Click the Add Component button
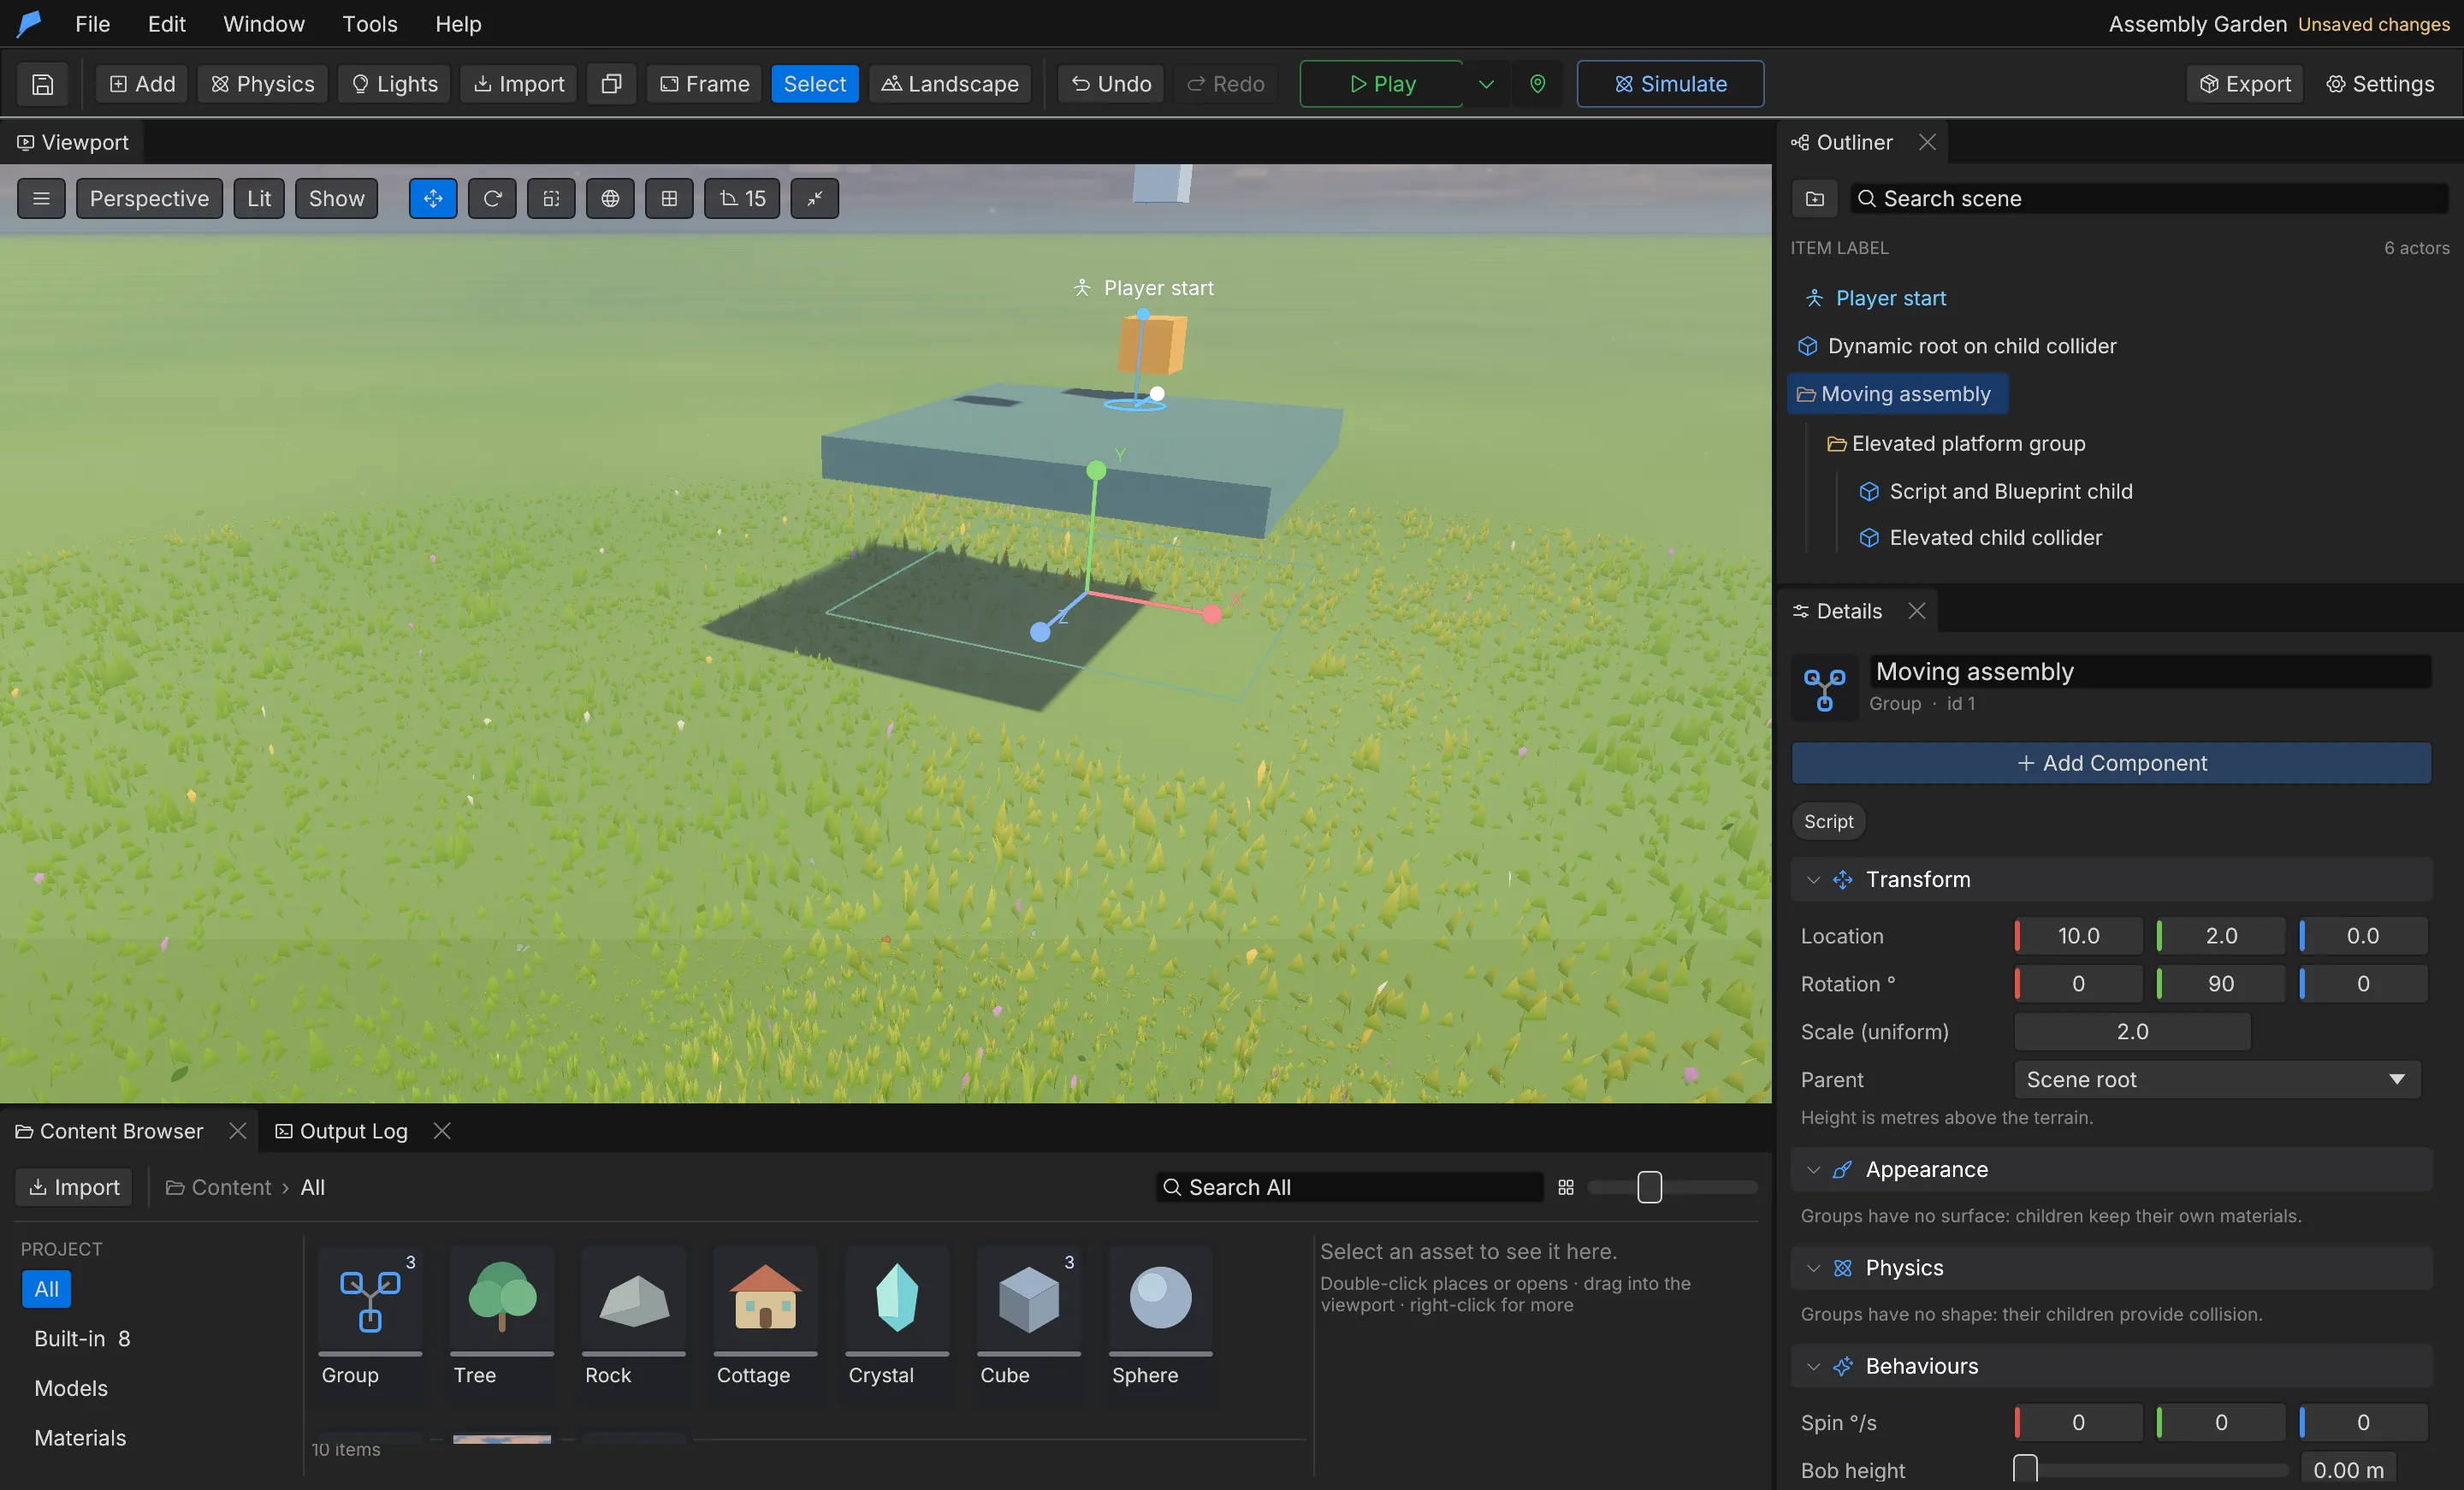2464x1490 pixels. (2111, 763)
